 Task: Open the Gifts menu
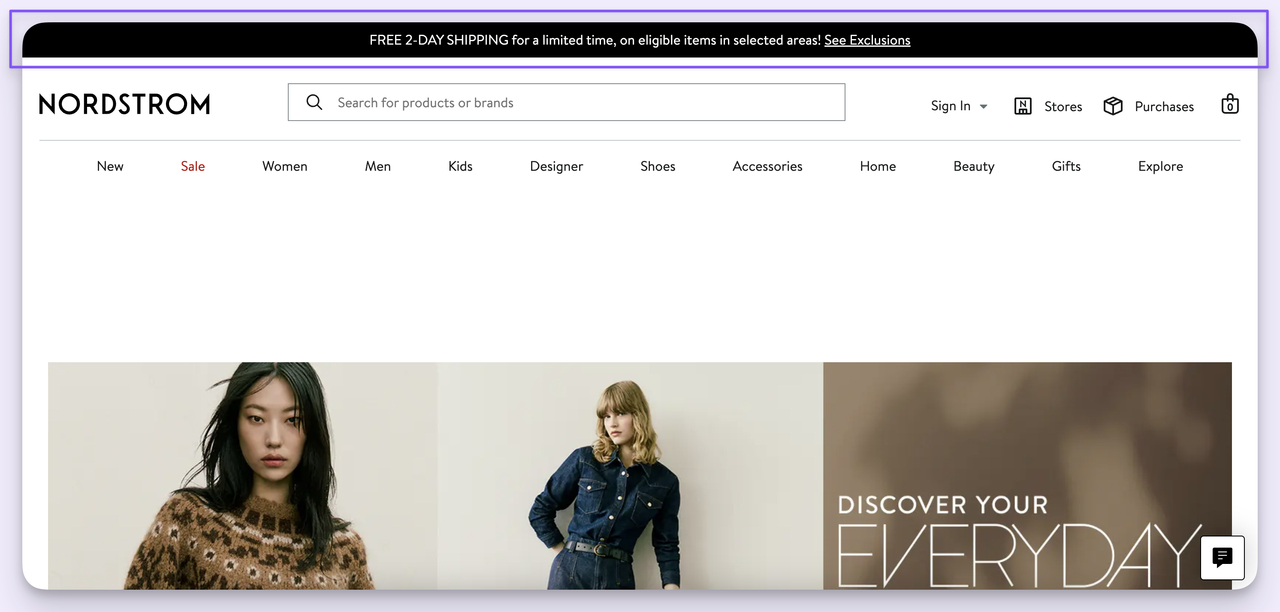(x=1066, y=166)
